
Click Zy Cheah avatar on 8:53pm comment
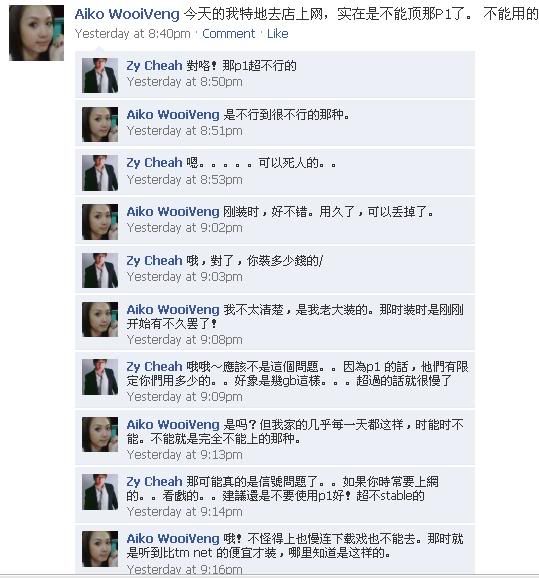pos(100,173)
